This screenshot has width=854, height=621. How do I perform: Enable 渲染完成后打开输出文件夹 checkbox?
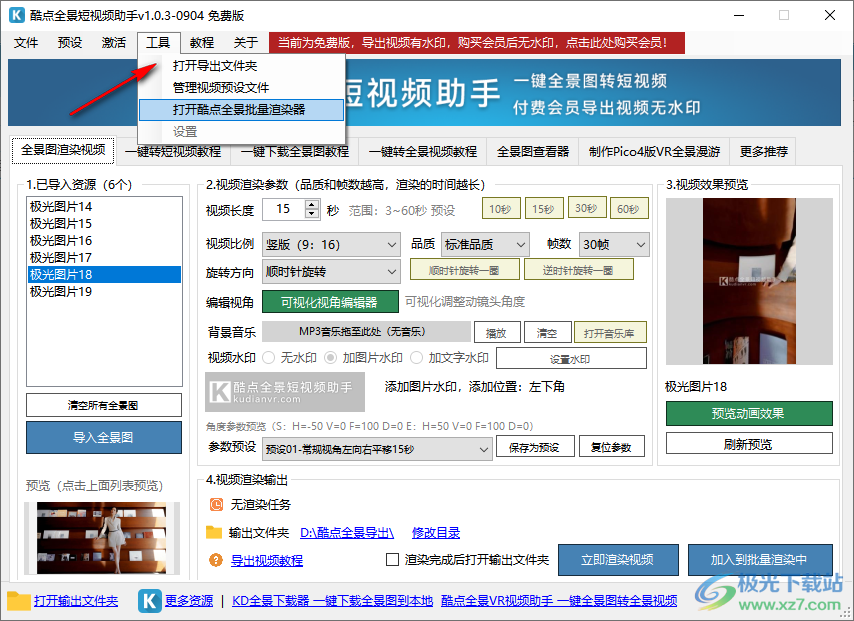393,560
